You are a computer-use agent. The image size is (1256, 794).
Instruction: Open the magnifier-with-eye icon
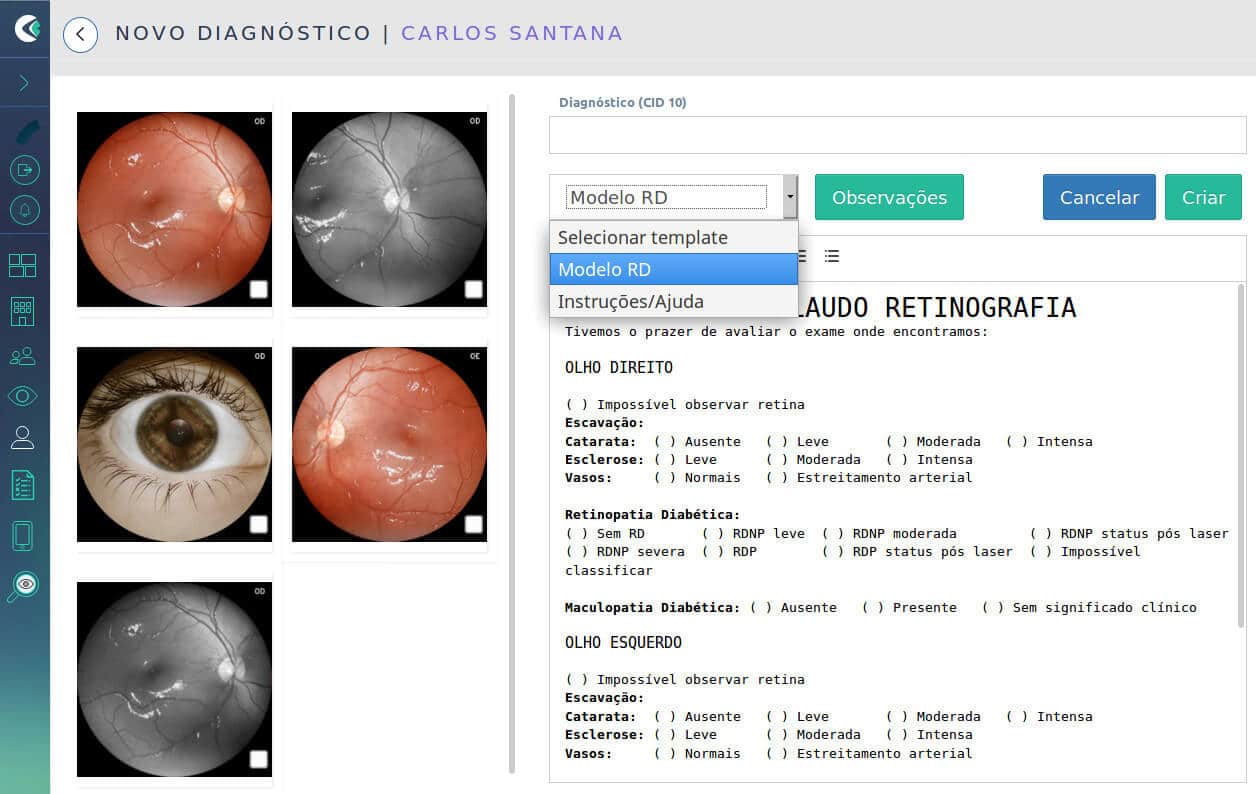tap(22, 586)
